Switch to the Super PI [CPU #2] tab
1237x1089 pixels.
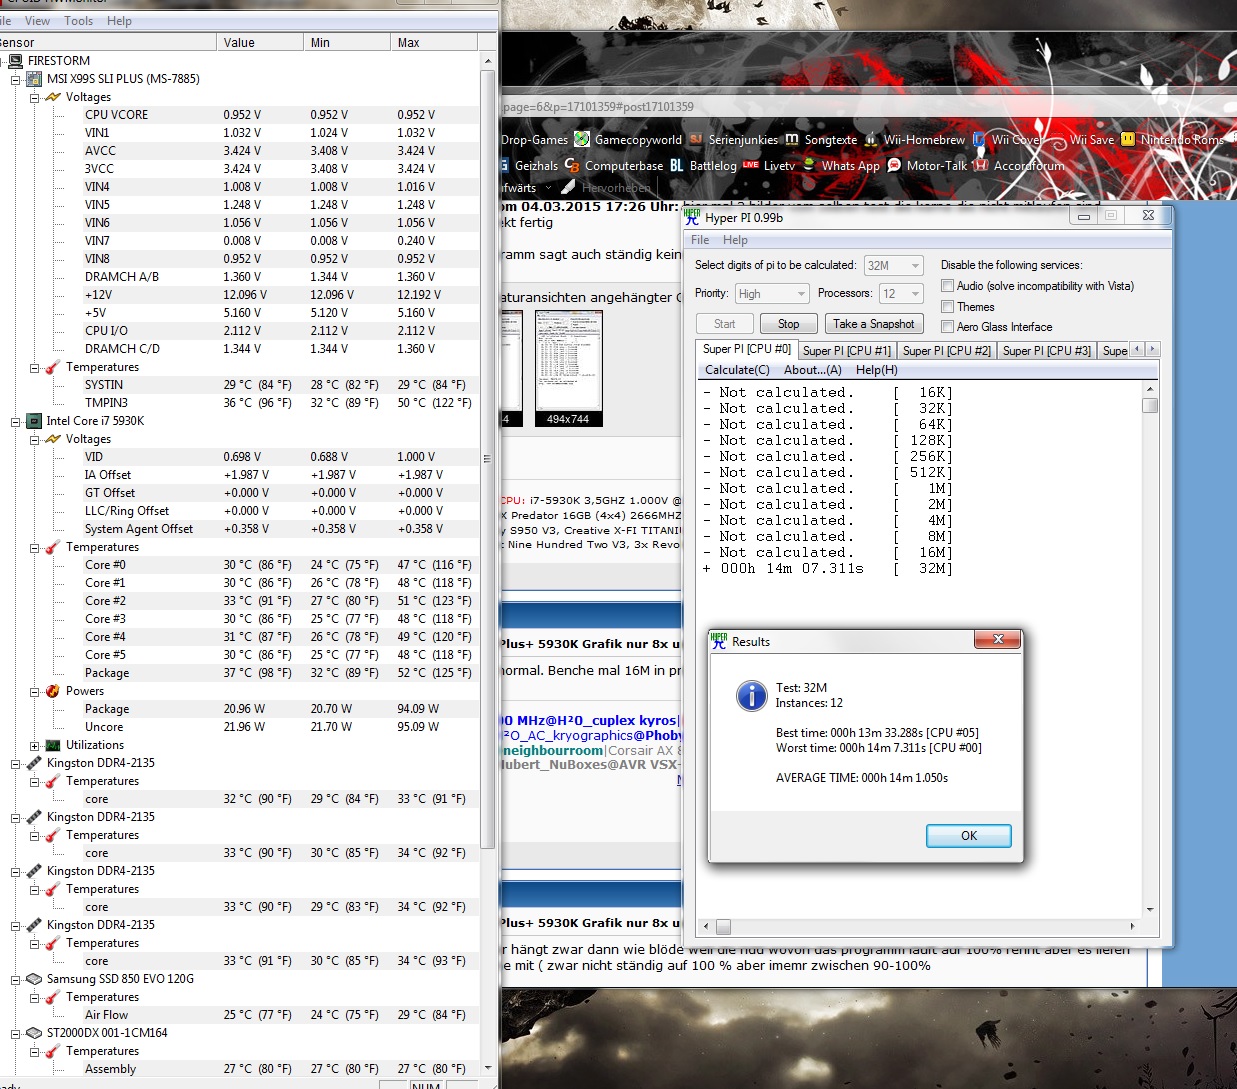click(x=946, y=350)
